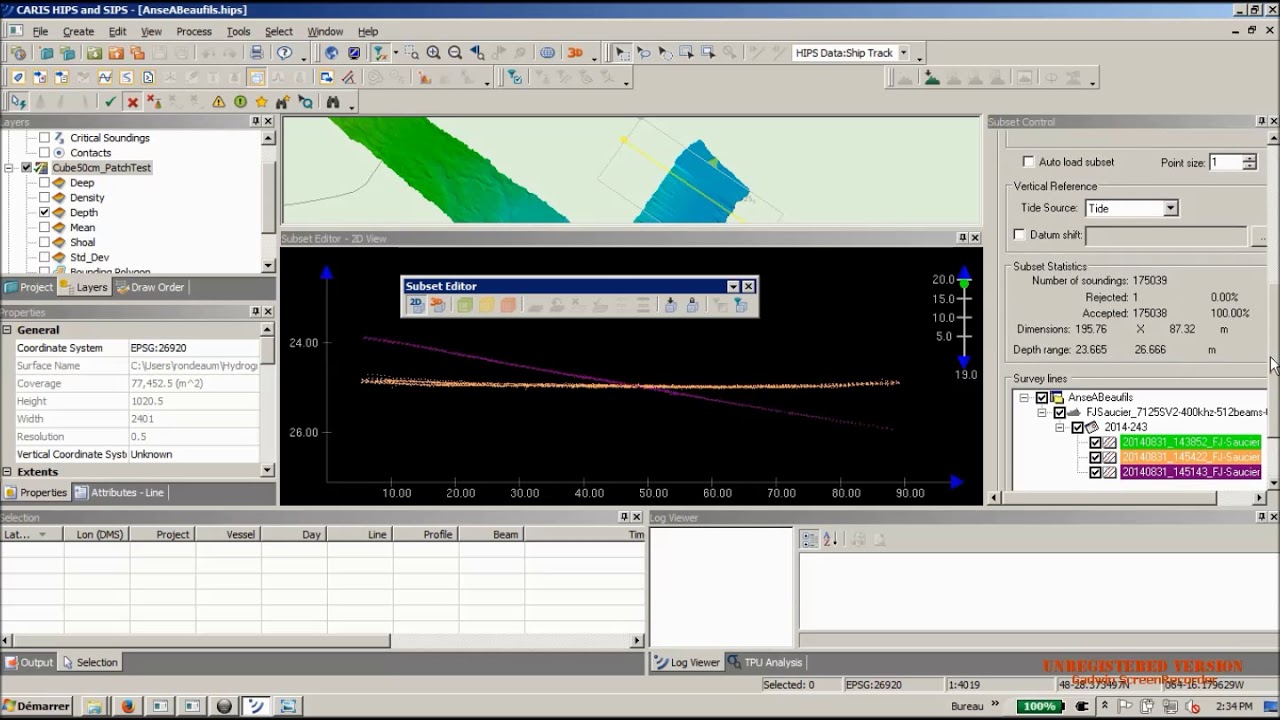Collapse the AnseABeaufils survey lines node
Image resolution: width=1280 pixels, height=720 pixels.
click(1024, 398)
